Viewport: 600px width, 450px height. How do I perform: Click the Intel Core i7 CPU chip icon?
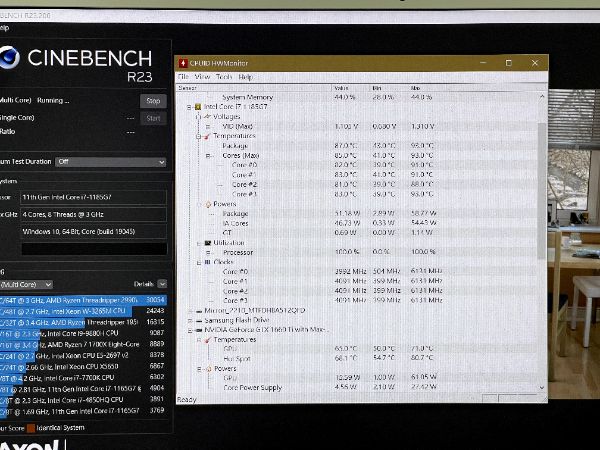198,107
